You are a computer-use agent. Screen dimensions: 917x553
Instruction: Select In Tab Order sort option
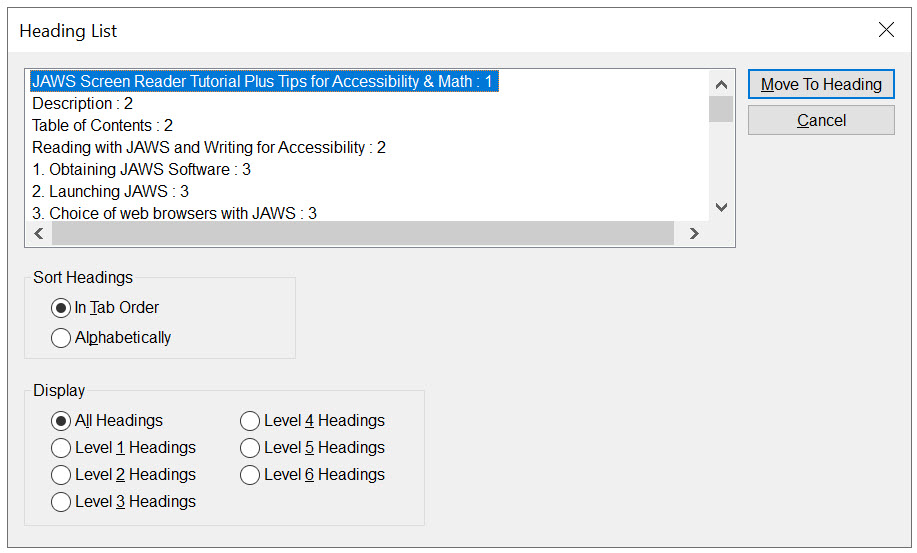pyautogui.click(x=105, y=307)
